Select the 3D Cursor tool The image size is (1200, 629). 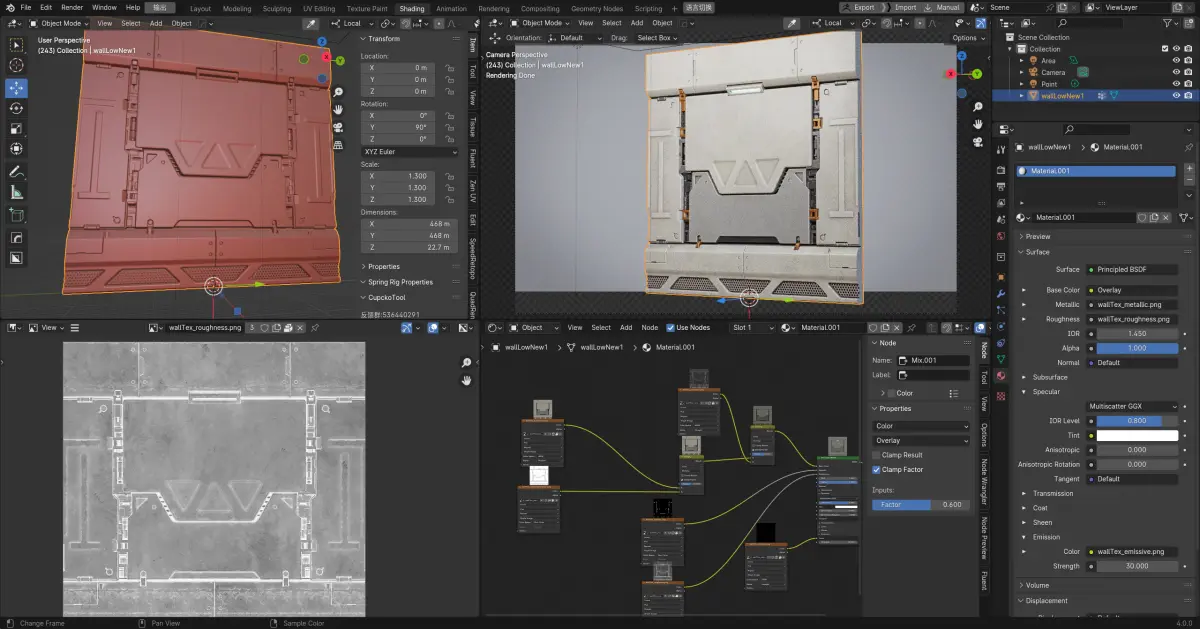click(x=17, y=65)
